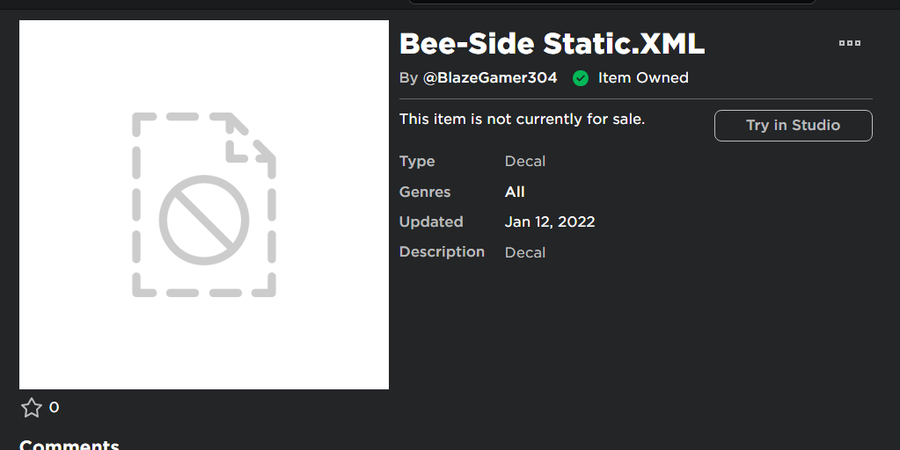Click the Comments section heading

click(69, 445)
